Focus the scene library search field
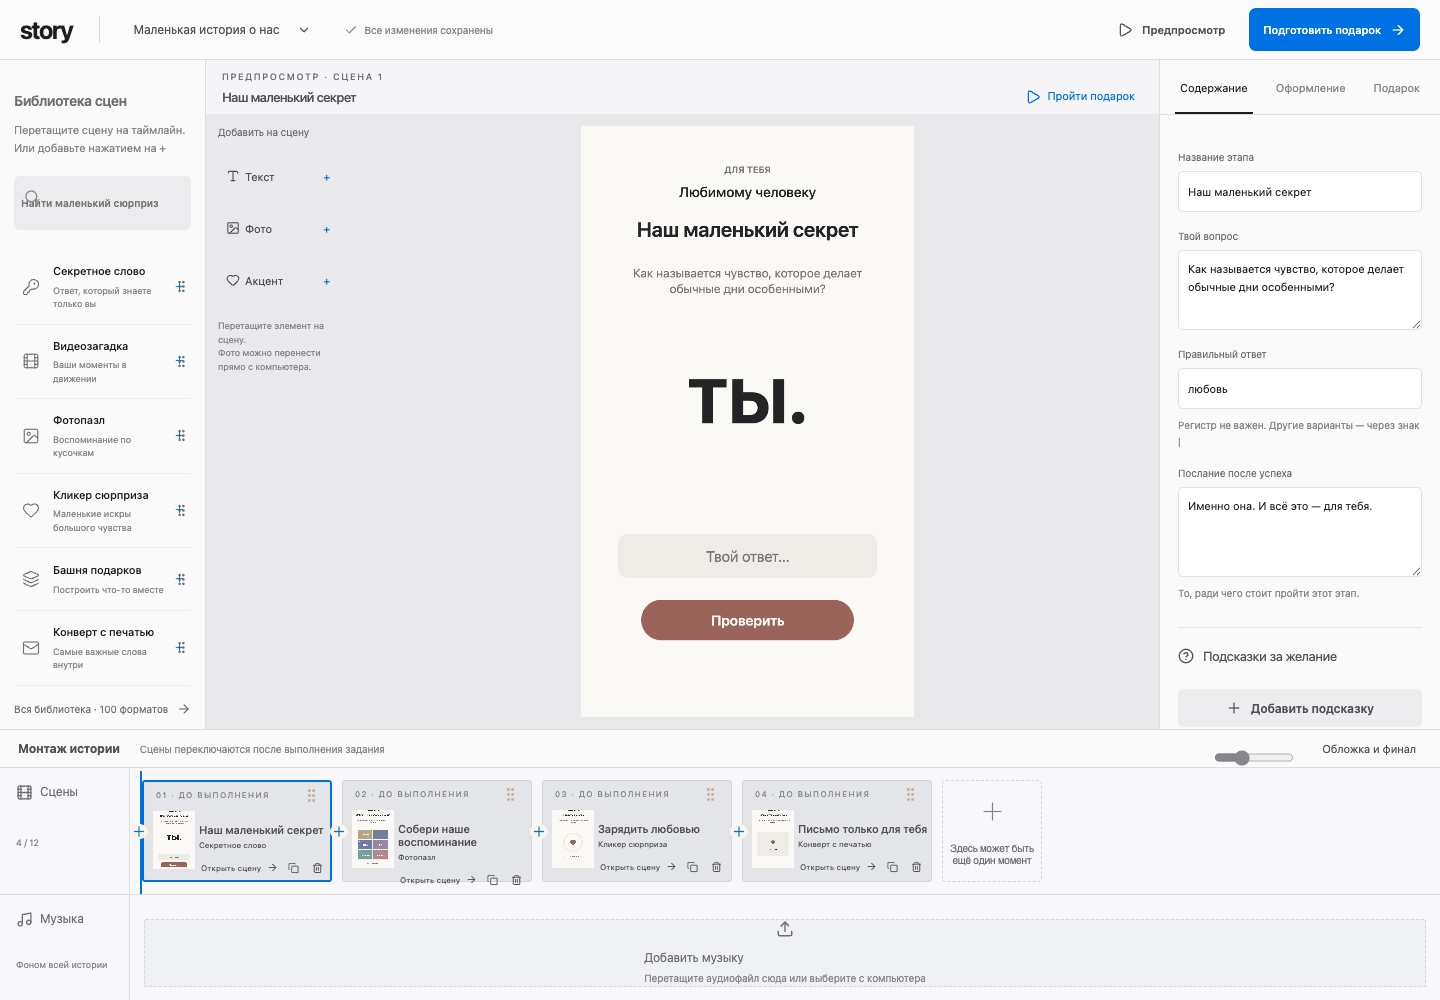Image resolution: width=1440 pixels, height=1000 pixels. [102, 203]
